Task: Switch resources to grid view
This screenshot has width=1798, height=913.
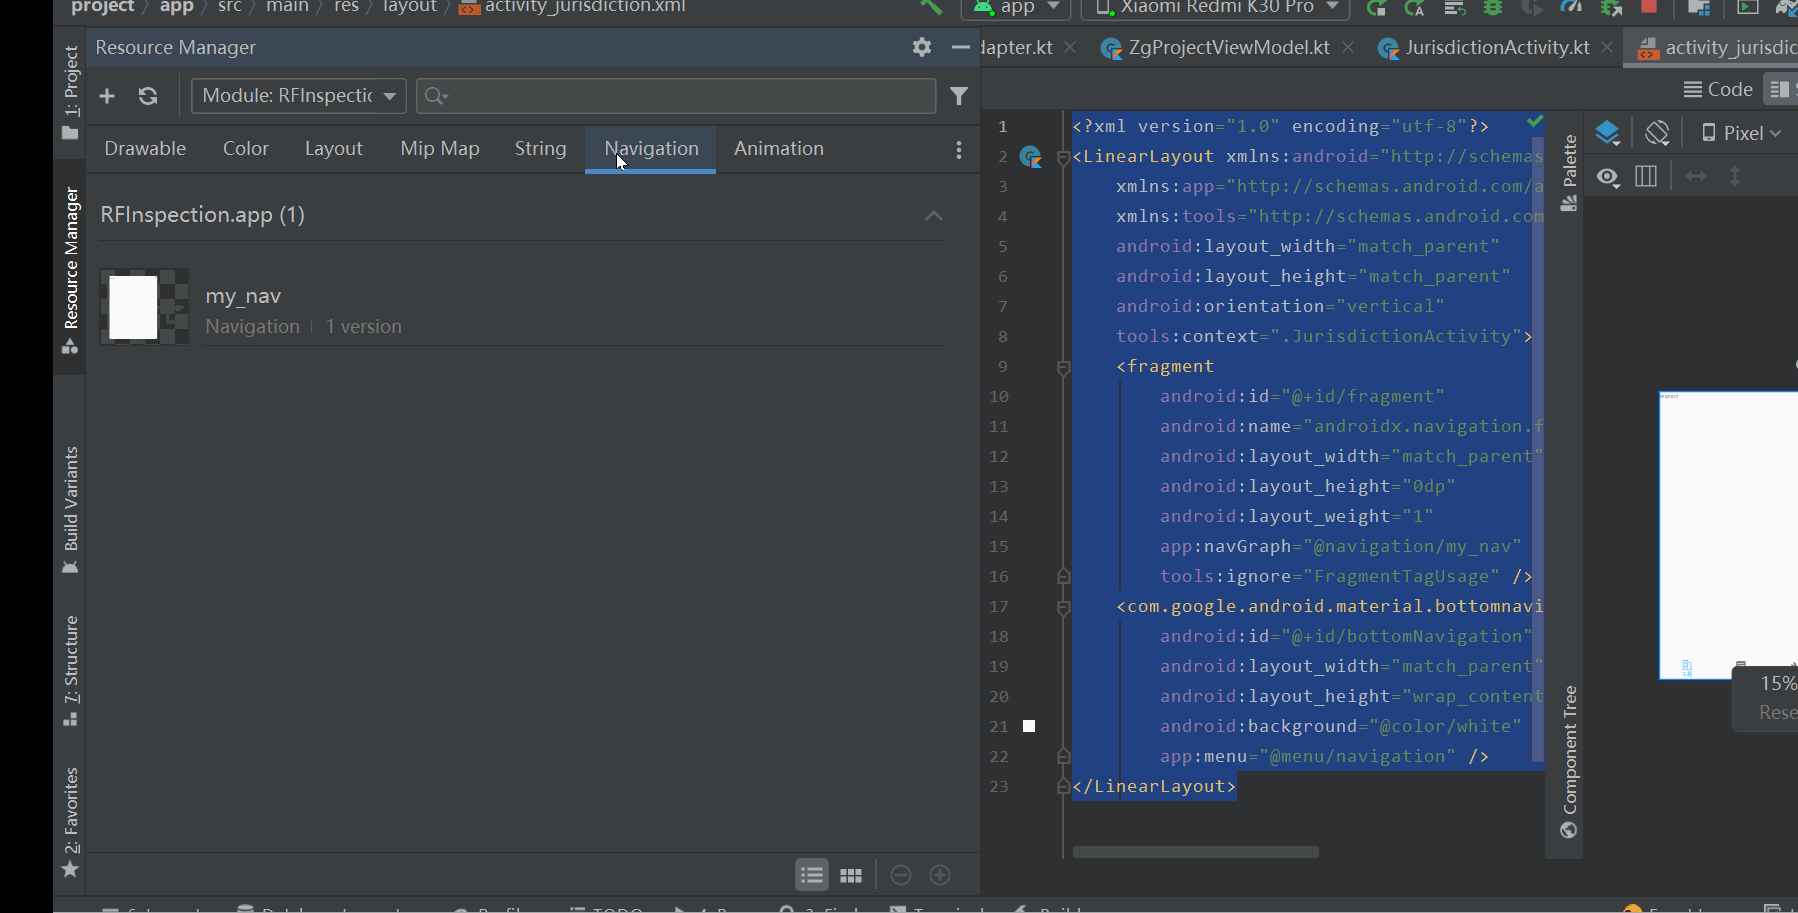Action: click(x=851, y=876)
